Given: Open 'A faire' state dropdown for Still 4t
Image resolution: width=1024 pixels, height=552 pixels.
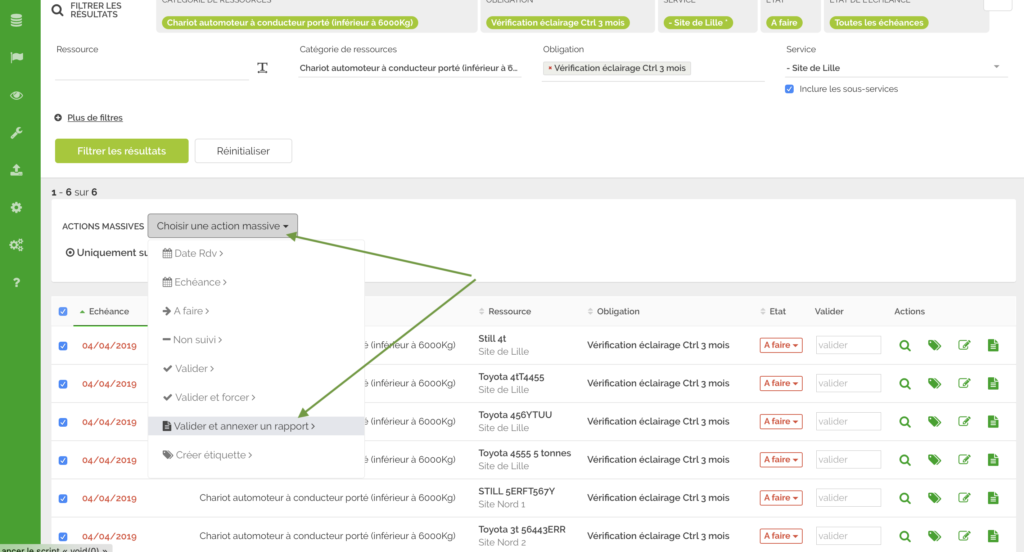Looking at the screenshot, I should point(781,345).
